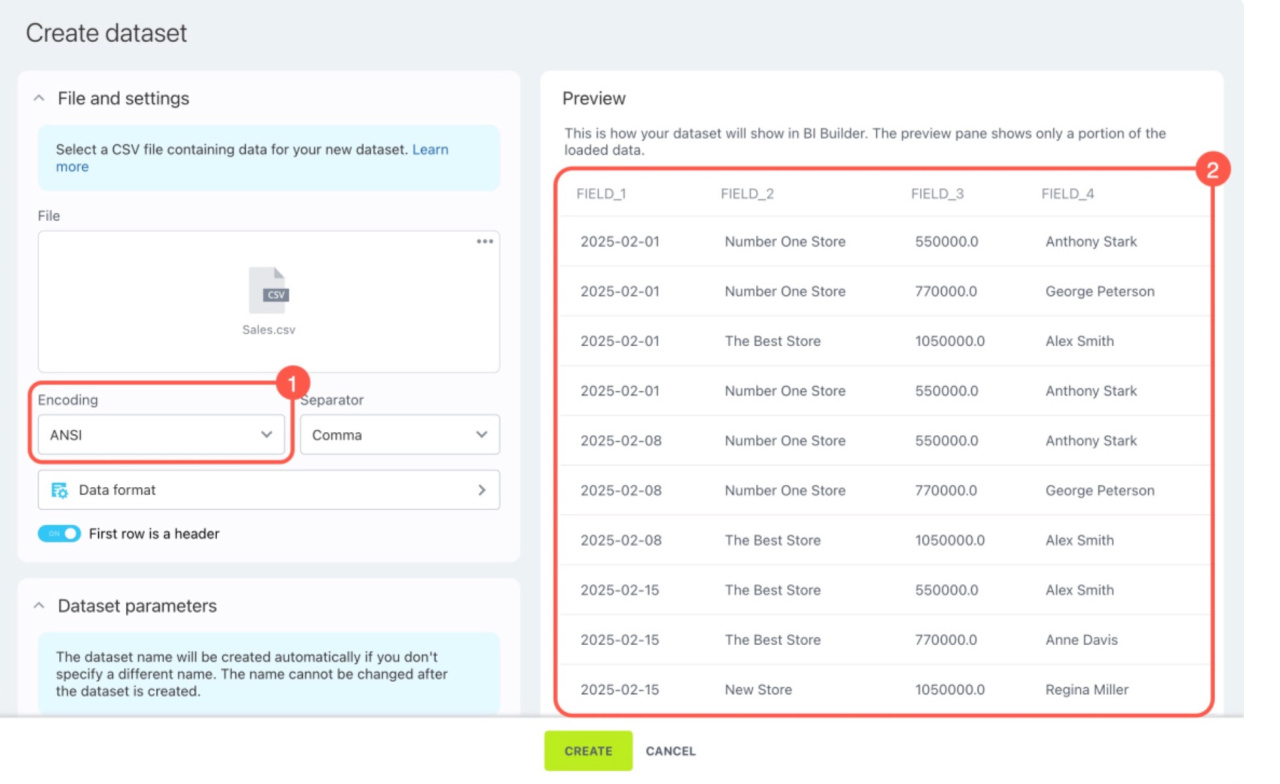The image size is (1280, 784).
Task: Click the FIELD_1 column header
Action: pyautogui.click(x=601, y=194)
